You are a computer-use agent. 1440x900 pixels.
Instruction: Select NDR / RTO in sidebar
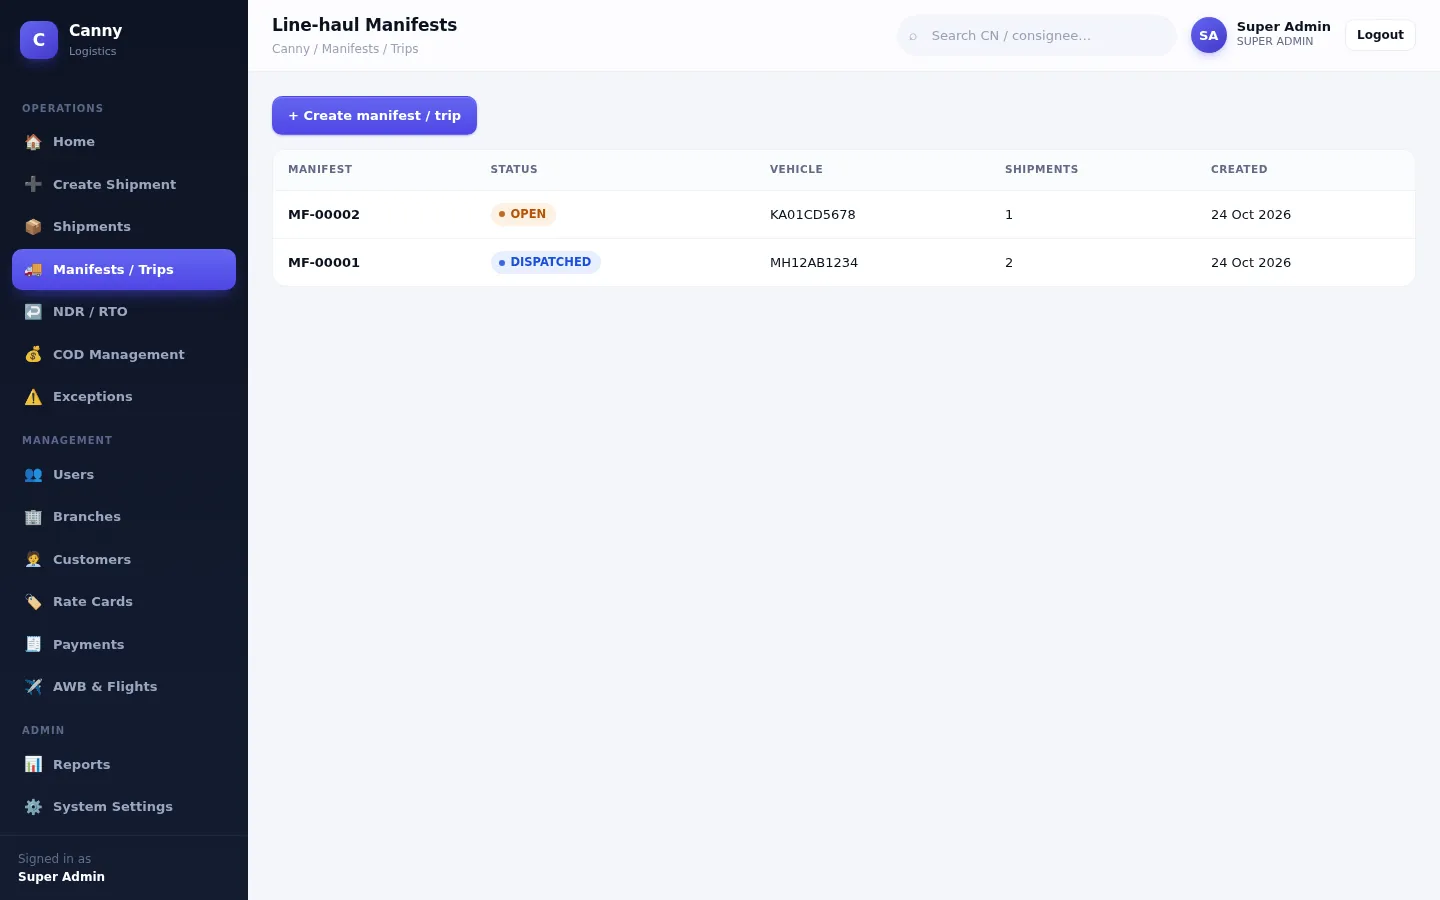(x=124, y=312)
